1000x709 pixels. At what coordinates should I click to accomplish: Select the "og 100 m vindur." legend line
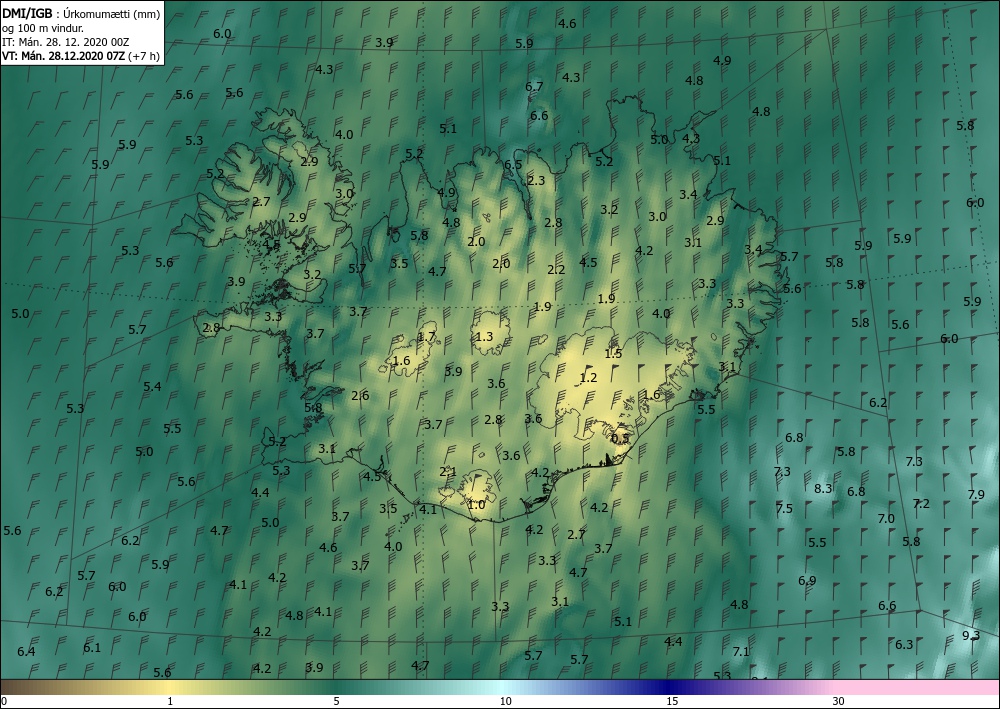tap(43, 28)
